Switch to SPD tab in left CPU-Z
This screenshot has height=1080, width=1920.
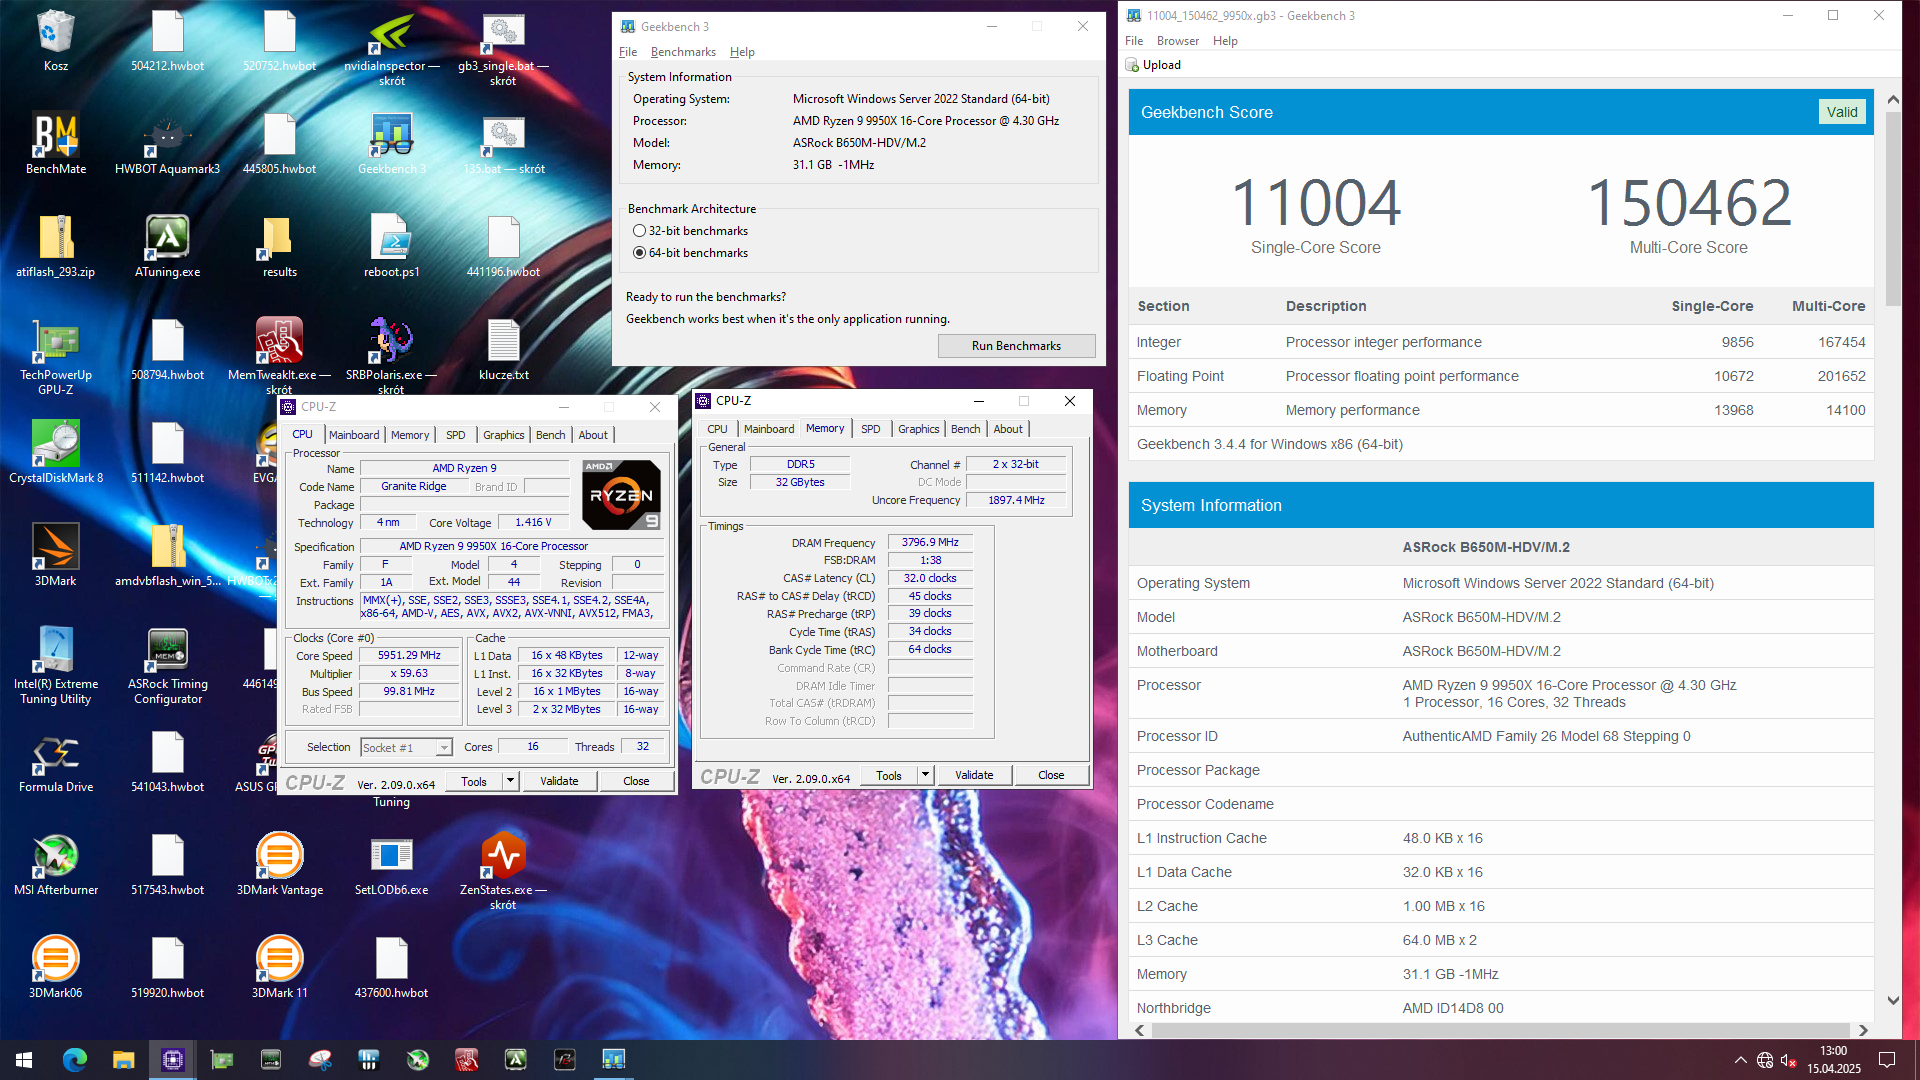[455, 435]
